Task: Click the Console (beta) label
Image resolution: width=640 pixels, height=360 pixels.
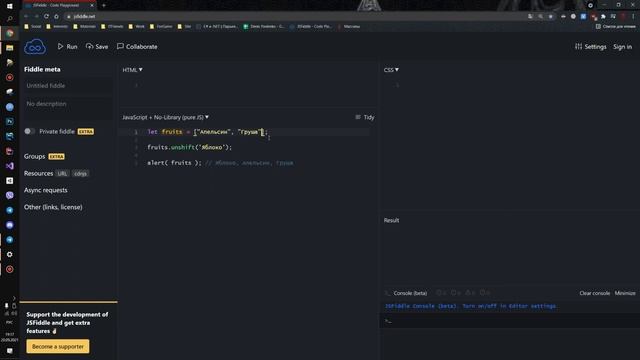Action: click(410, 293)
